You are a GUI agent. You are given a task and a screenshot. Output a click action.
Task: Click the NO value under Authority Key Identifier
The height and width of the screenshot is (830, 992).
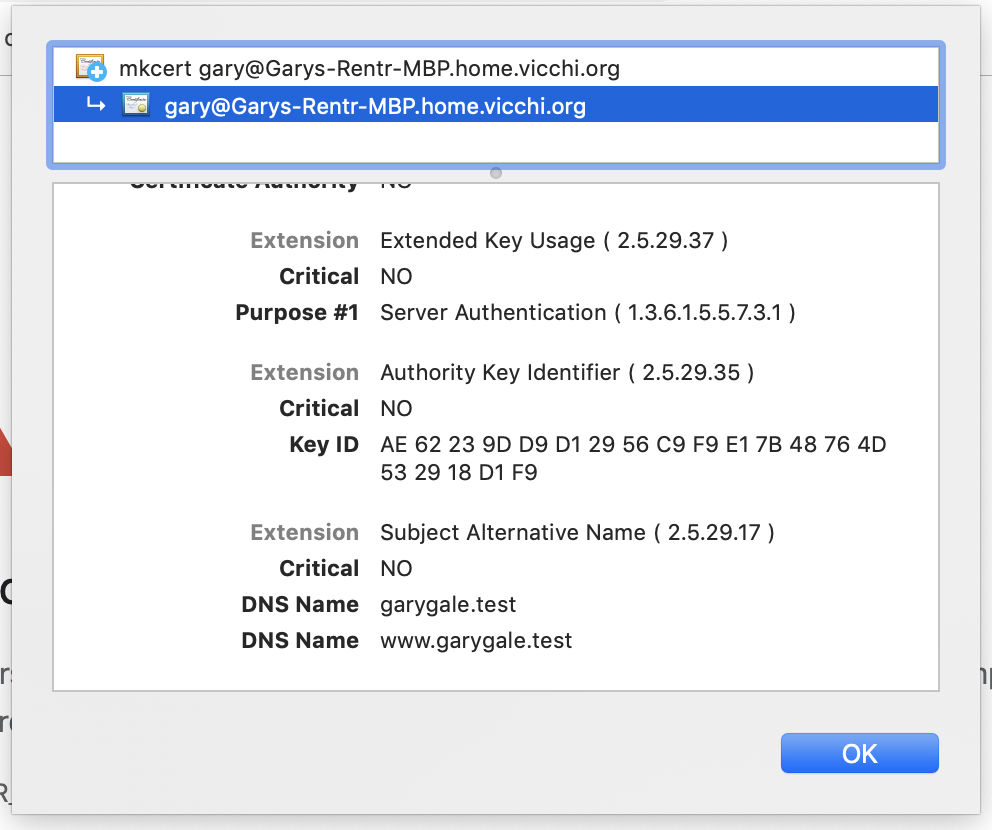tap(396, 409)
